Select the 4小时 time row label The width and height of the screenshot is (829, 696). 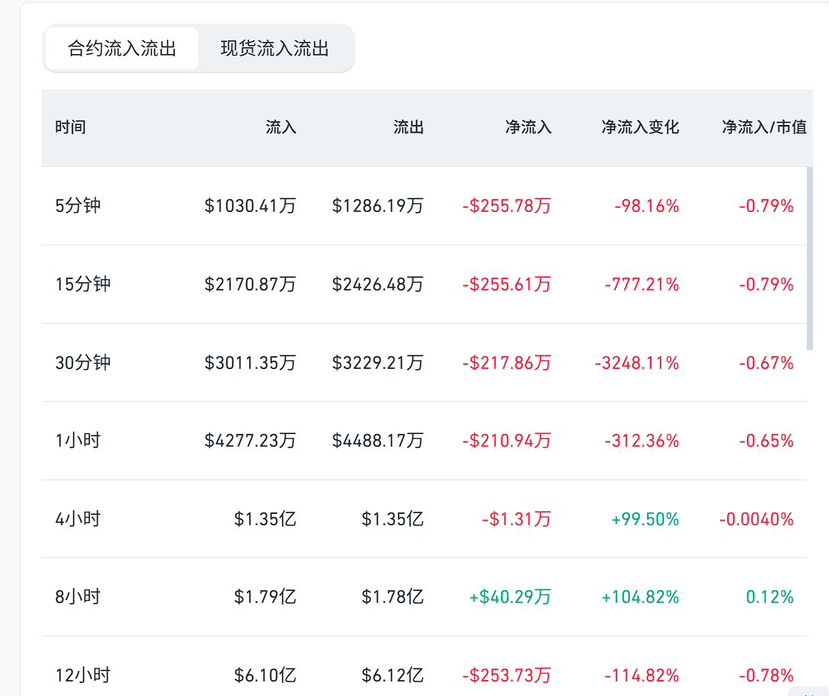coord(78,519)
